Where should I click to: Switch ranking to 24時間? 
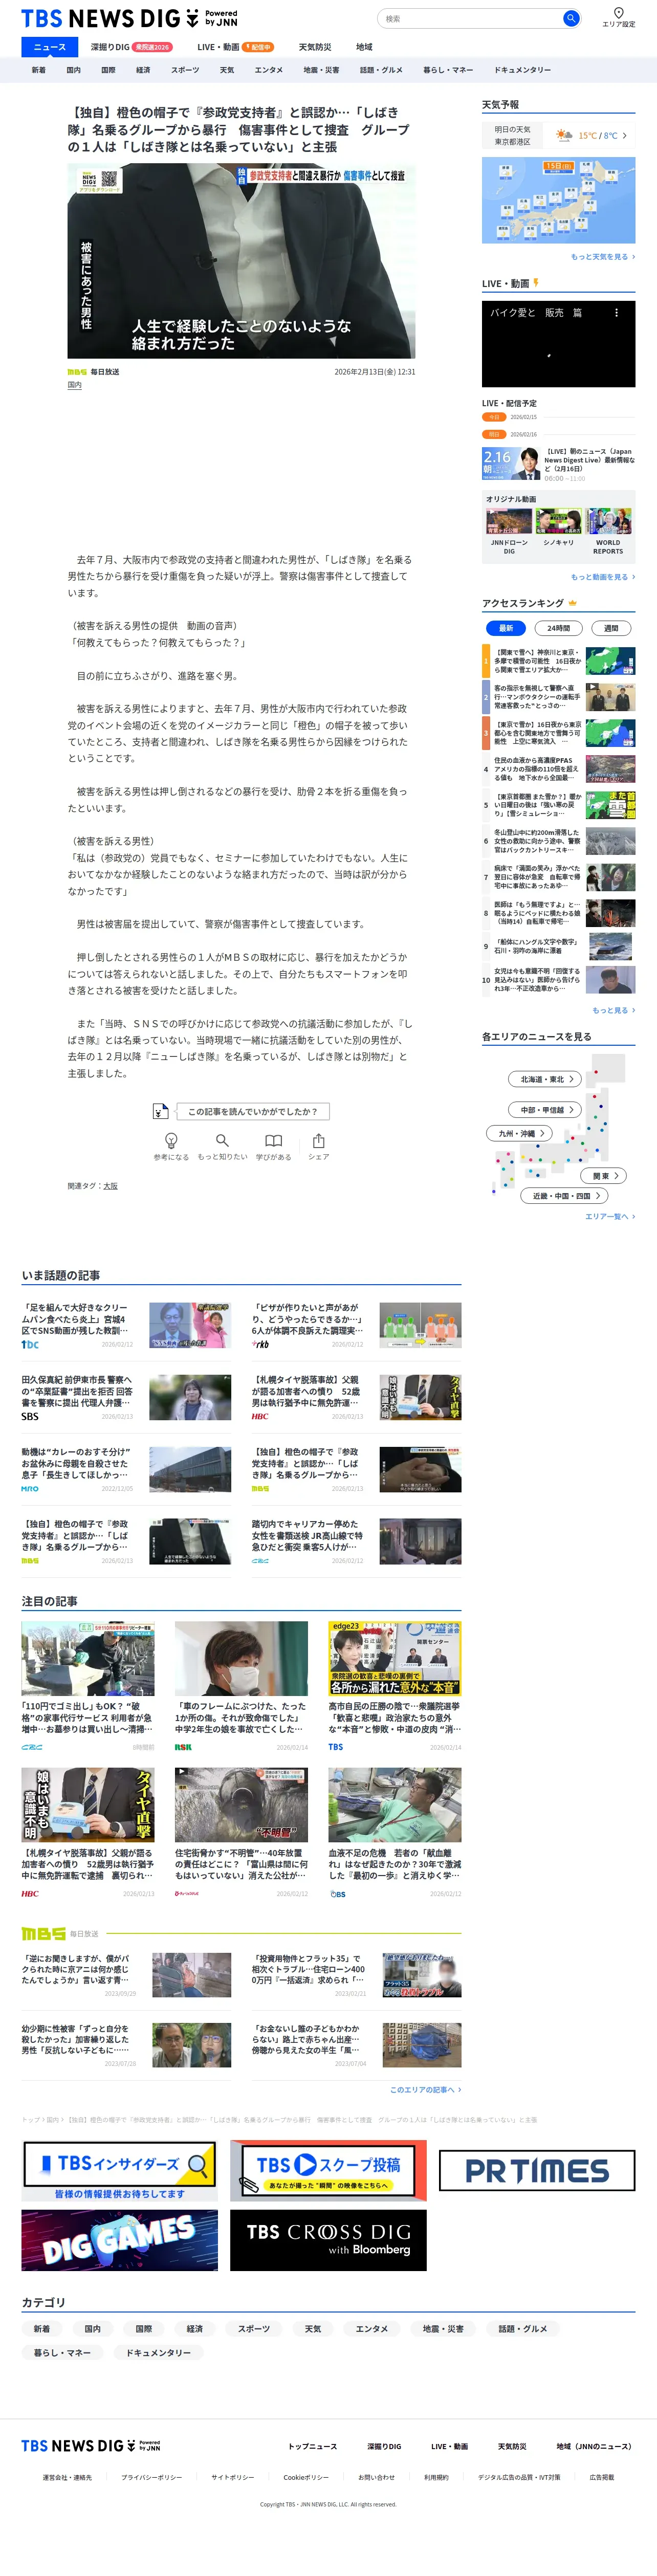click(x=559, y=628)
